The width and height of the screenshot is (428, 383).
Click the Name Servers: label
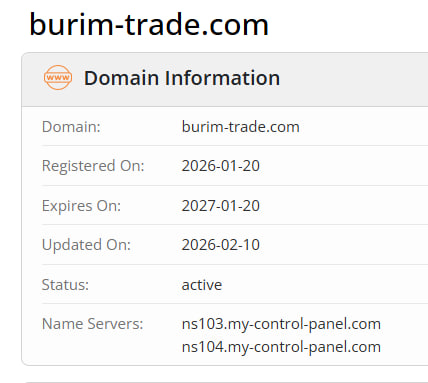(x=92, y=324)
